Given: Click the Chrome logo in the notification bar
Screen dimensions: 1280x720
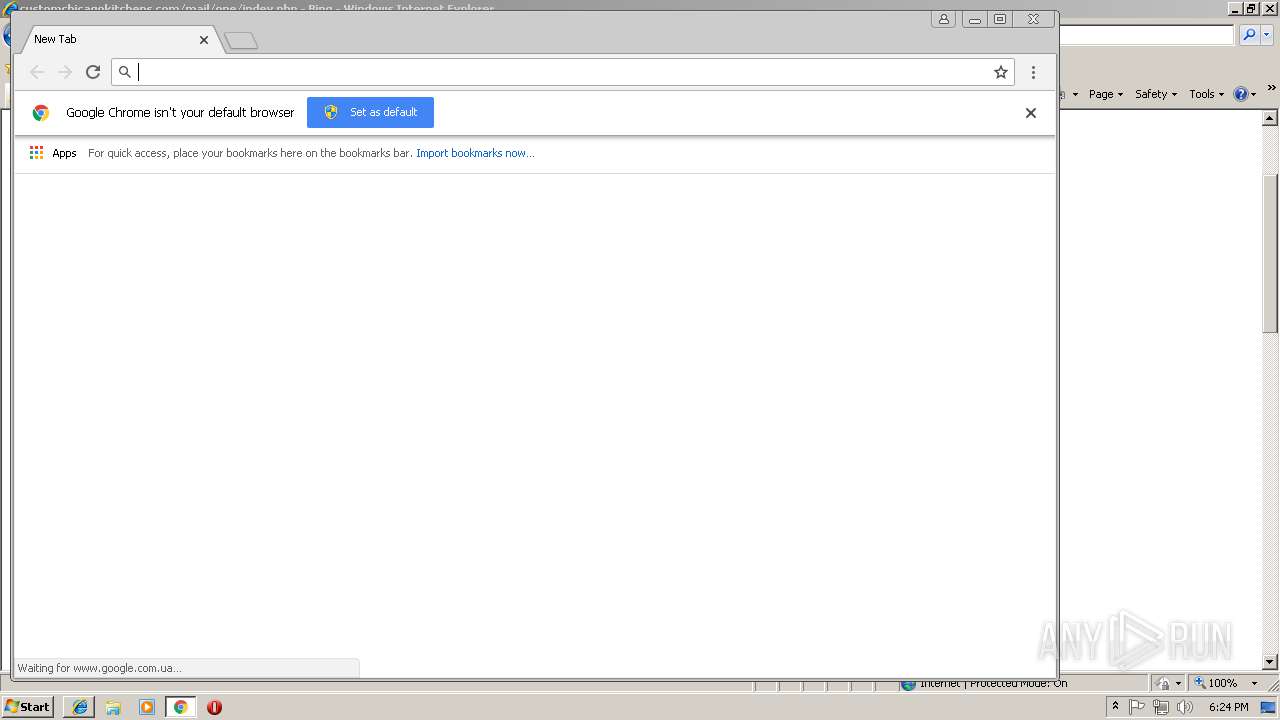Looking at the screenshot, I should point(41,113).
